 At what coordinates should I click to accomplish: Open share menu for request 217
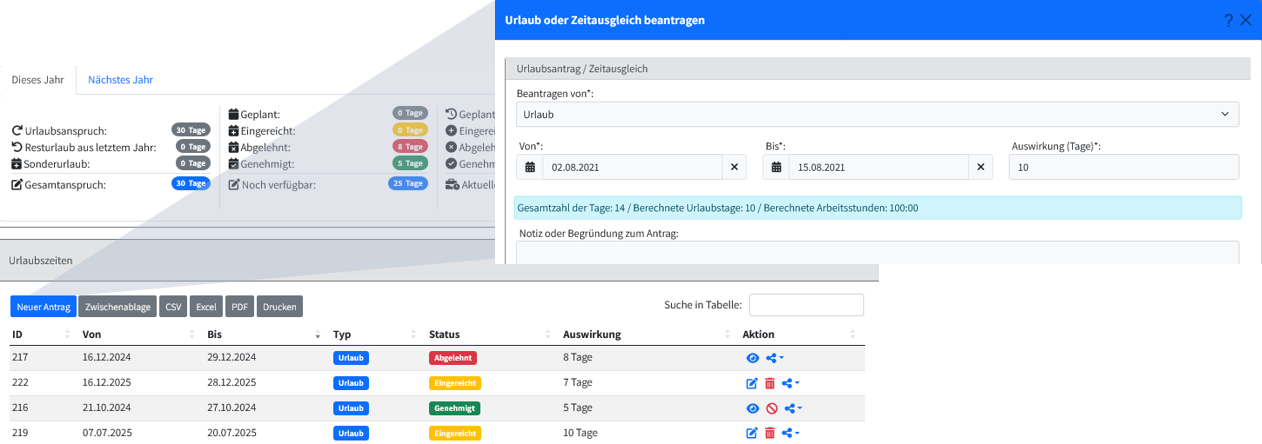coord(775,358)
